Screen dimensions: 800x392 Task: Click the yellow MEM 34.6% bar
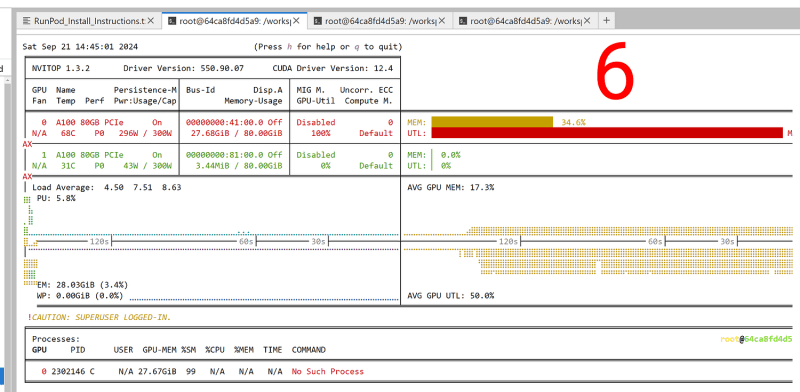click(x=492, y=122)
